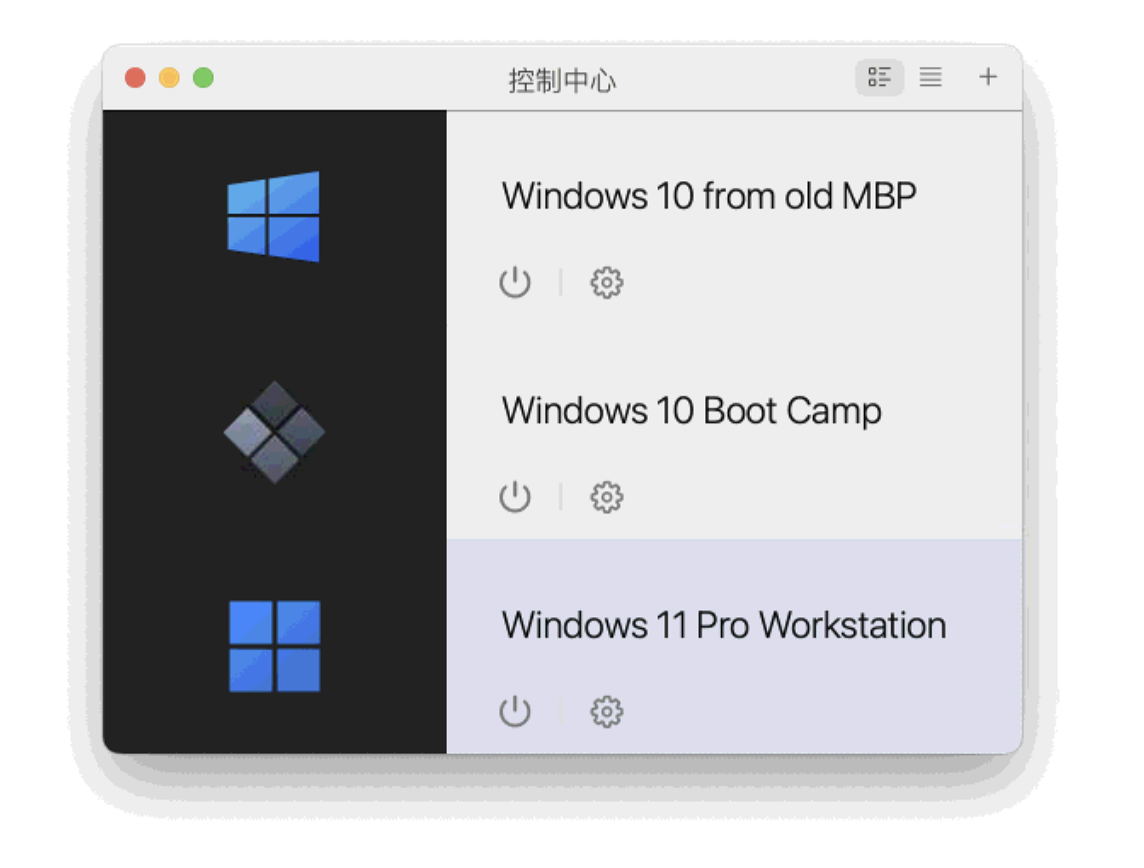Add a new virtual machine with plus

[x=988, y=77]
